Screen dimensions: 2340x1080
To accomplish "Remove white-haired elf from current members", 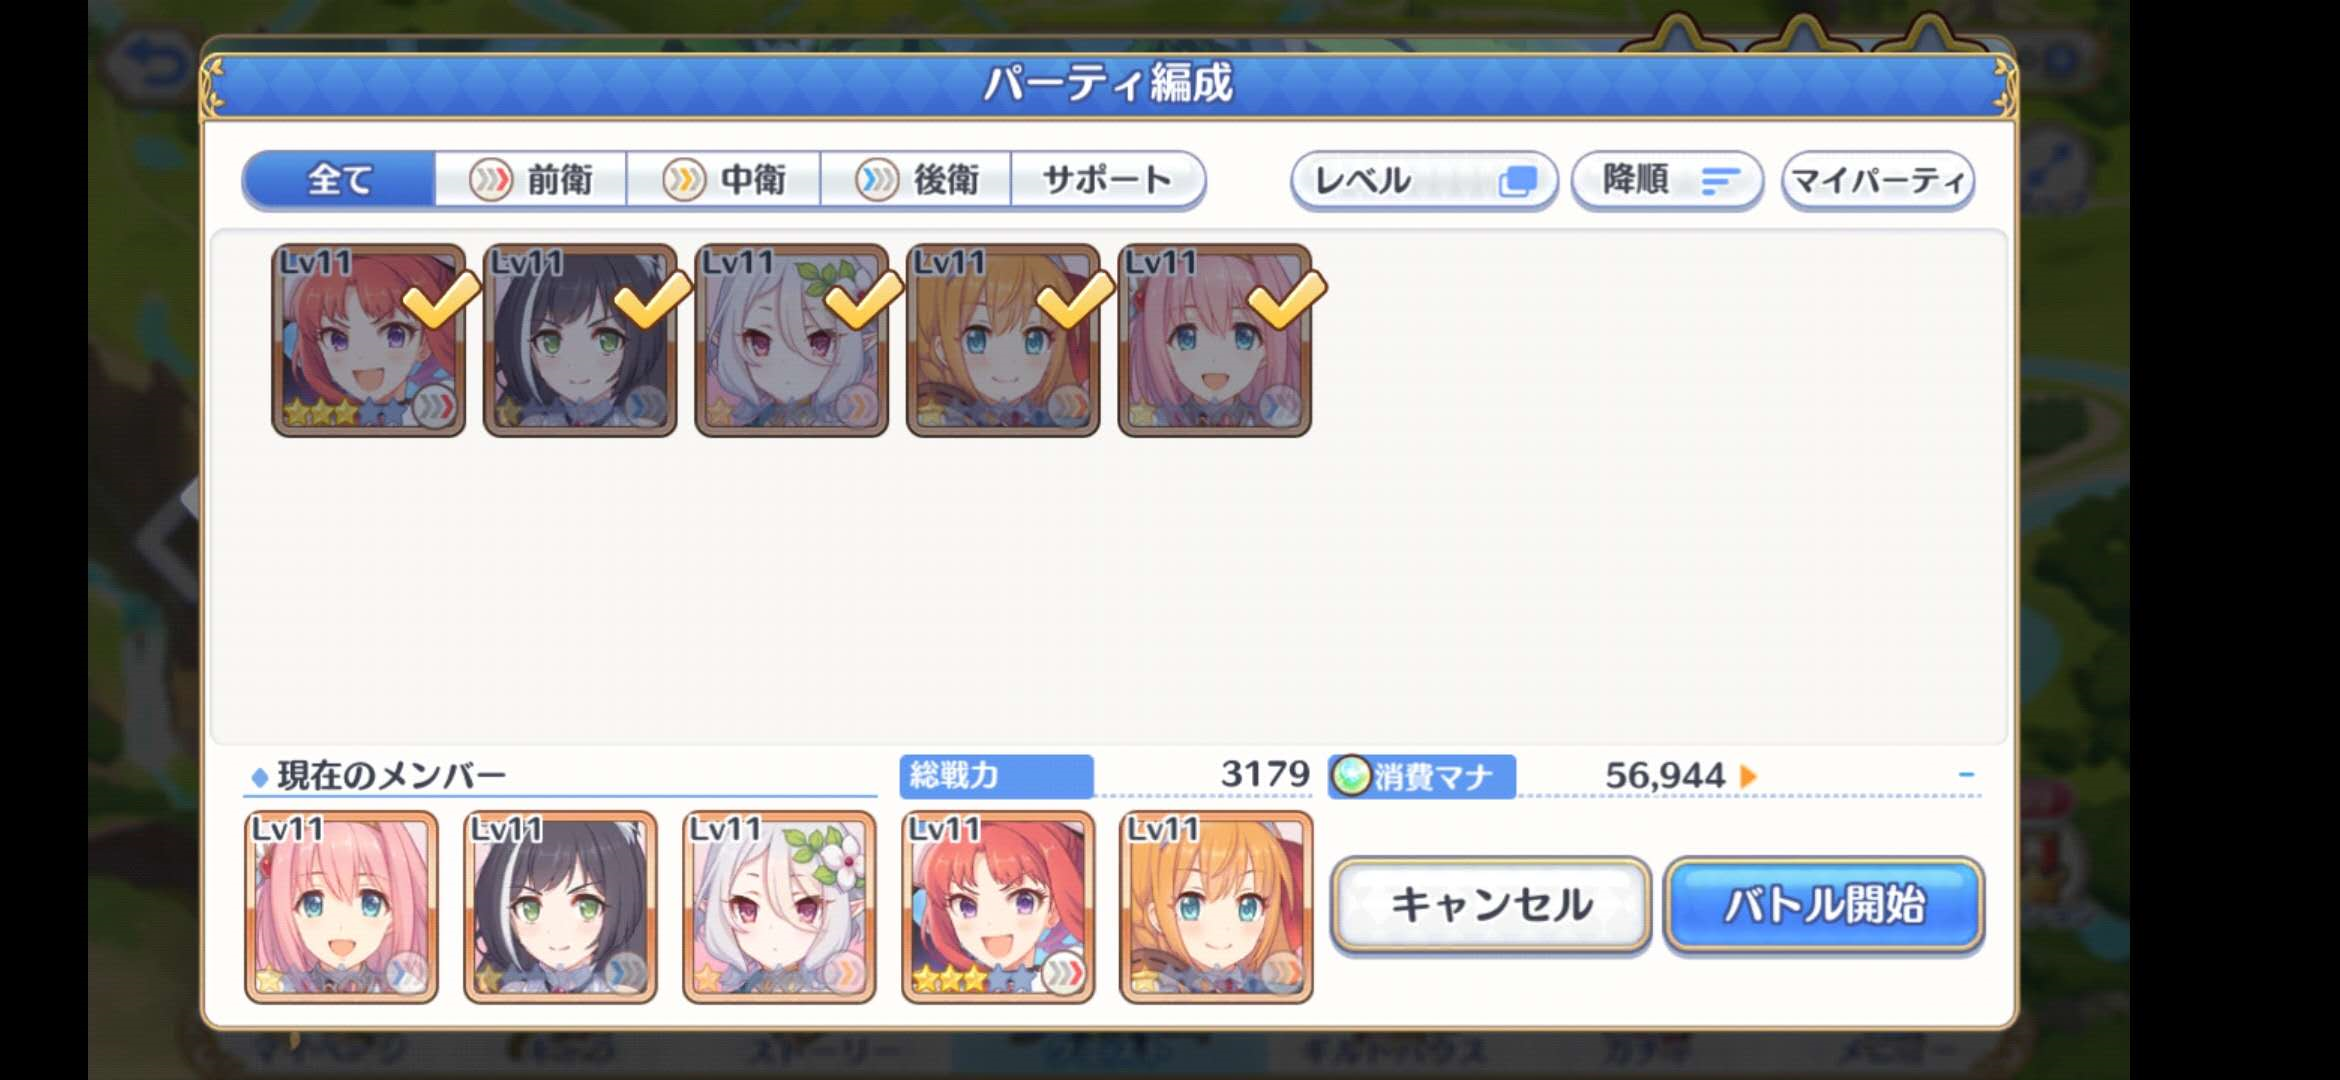I will click(x=780, y=907).
